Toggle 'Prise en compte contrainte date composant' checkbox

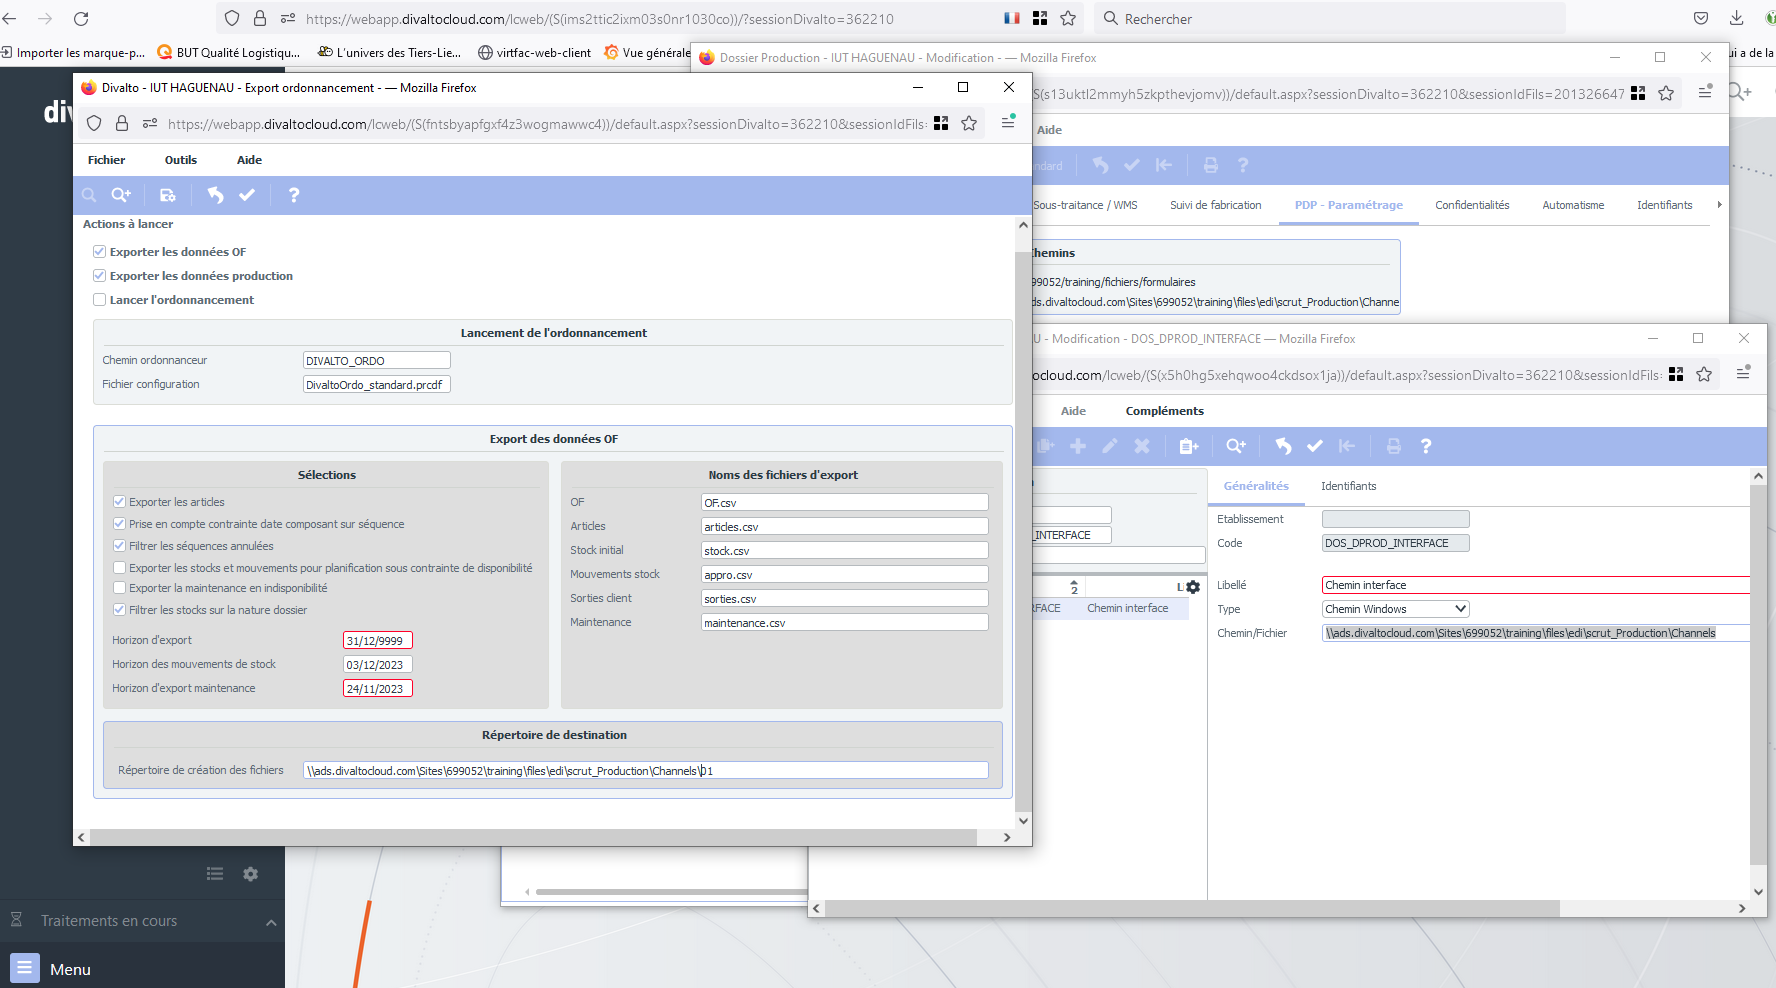[x=119, y=524]
